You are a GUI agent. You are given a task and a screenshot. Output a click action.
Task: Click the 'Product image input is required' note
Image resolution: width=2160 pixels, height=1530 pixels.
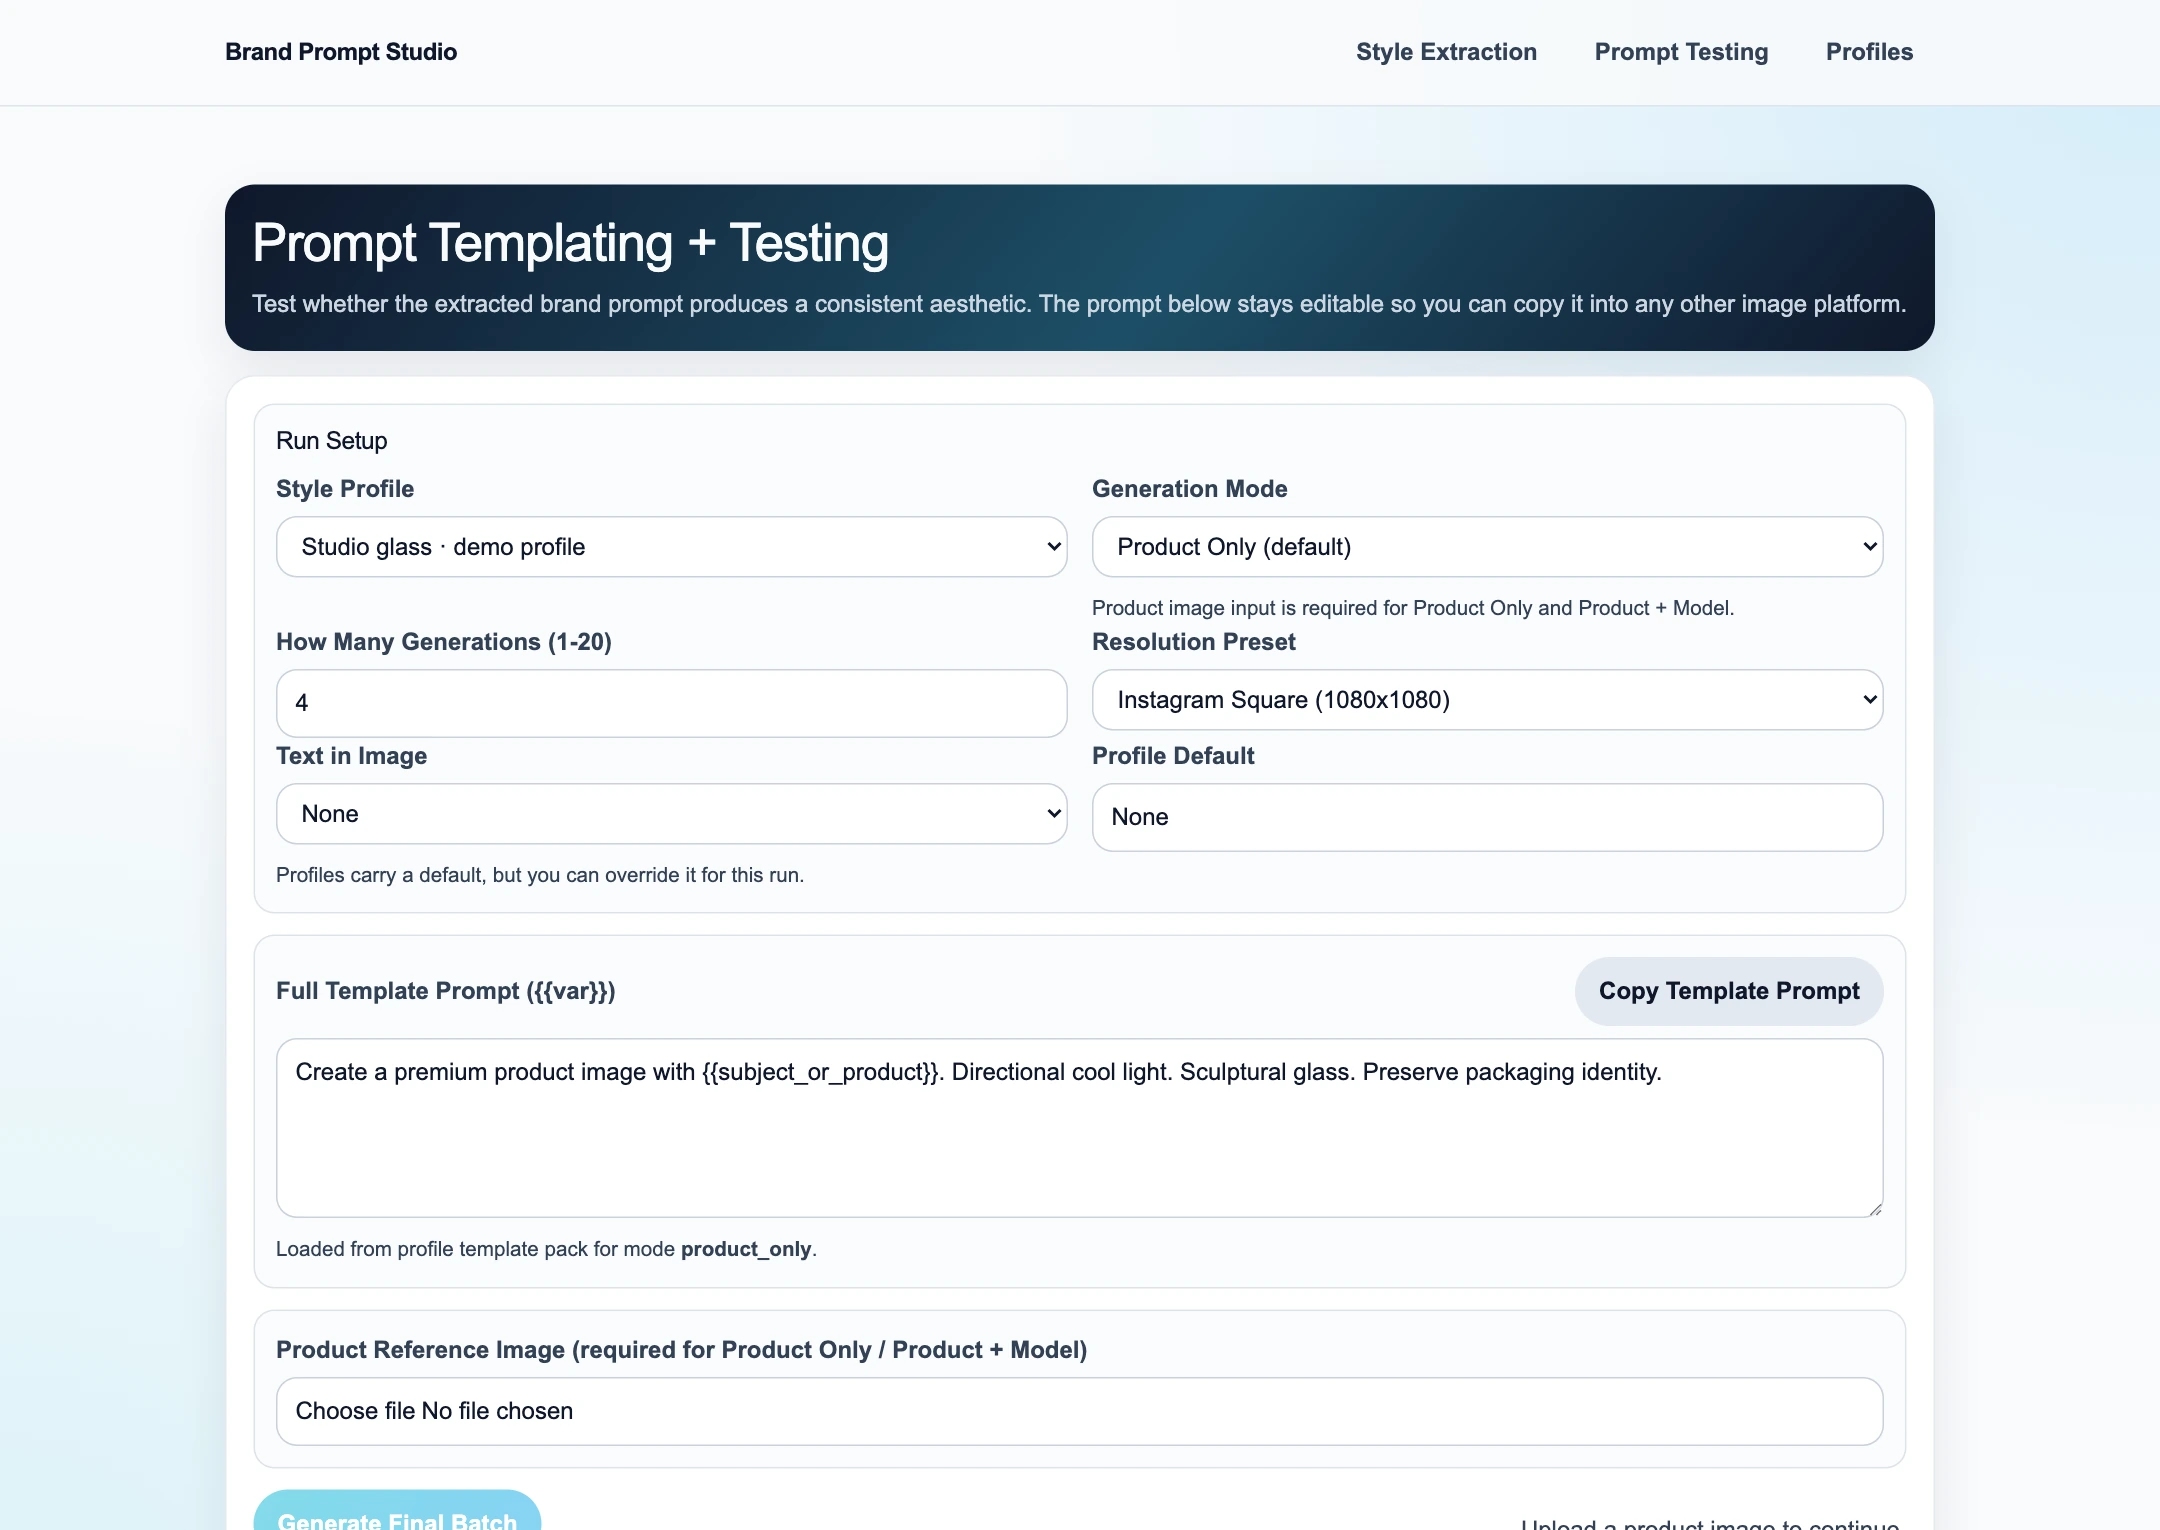(x=1413, y=608)
